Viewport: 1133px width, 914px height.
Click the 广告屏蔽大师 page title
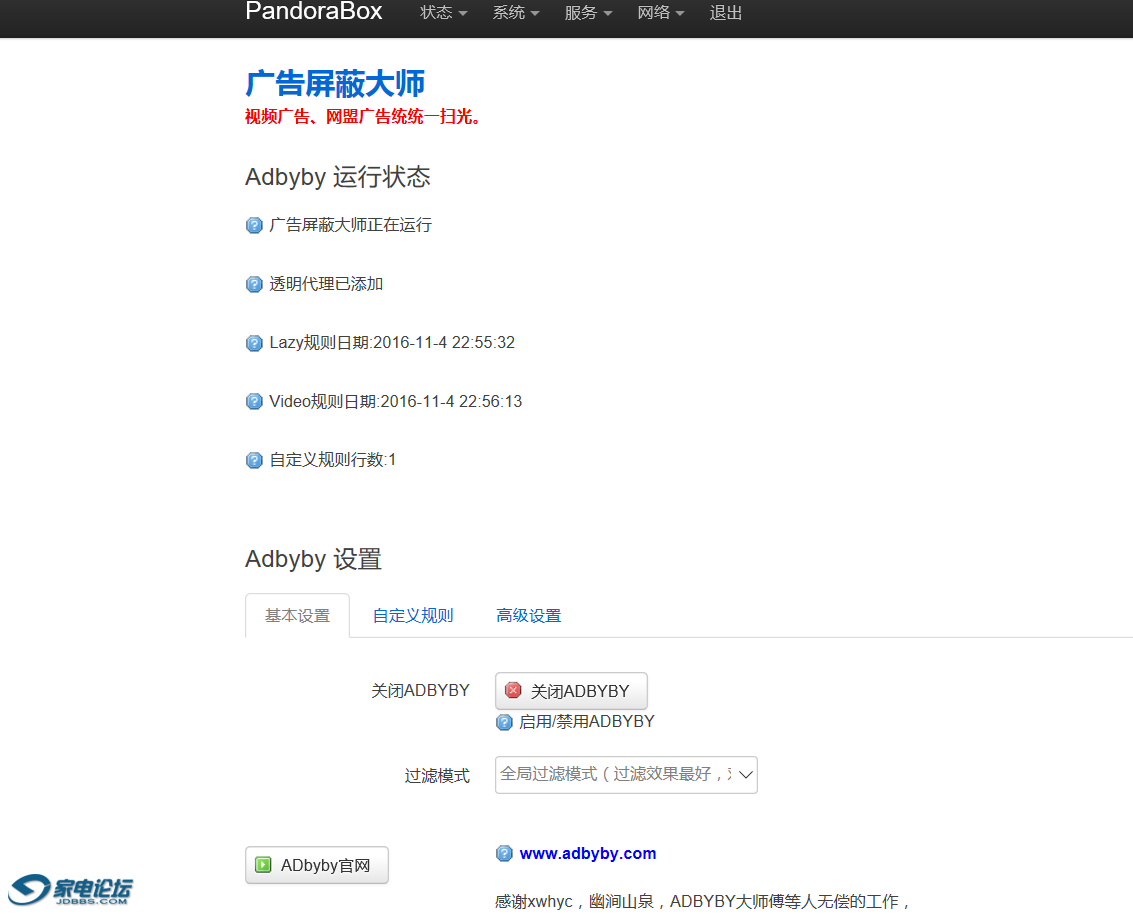pos(335,84)
